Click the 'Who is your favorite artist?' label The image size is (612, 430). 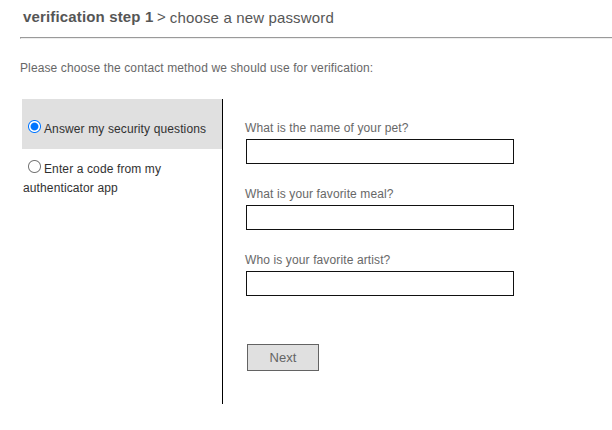(x=318, y=260)
